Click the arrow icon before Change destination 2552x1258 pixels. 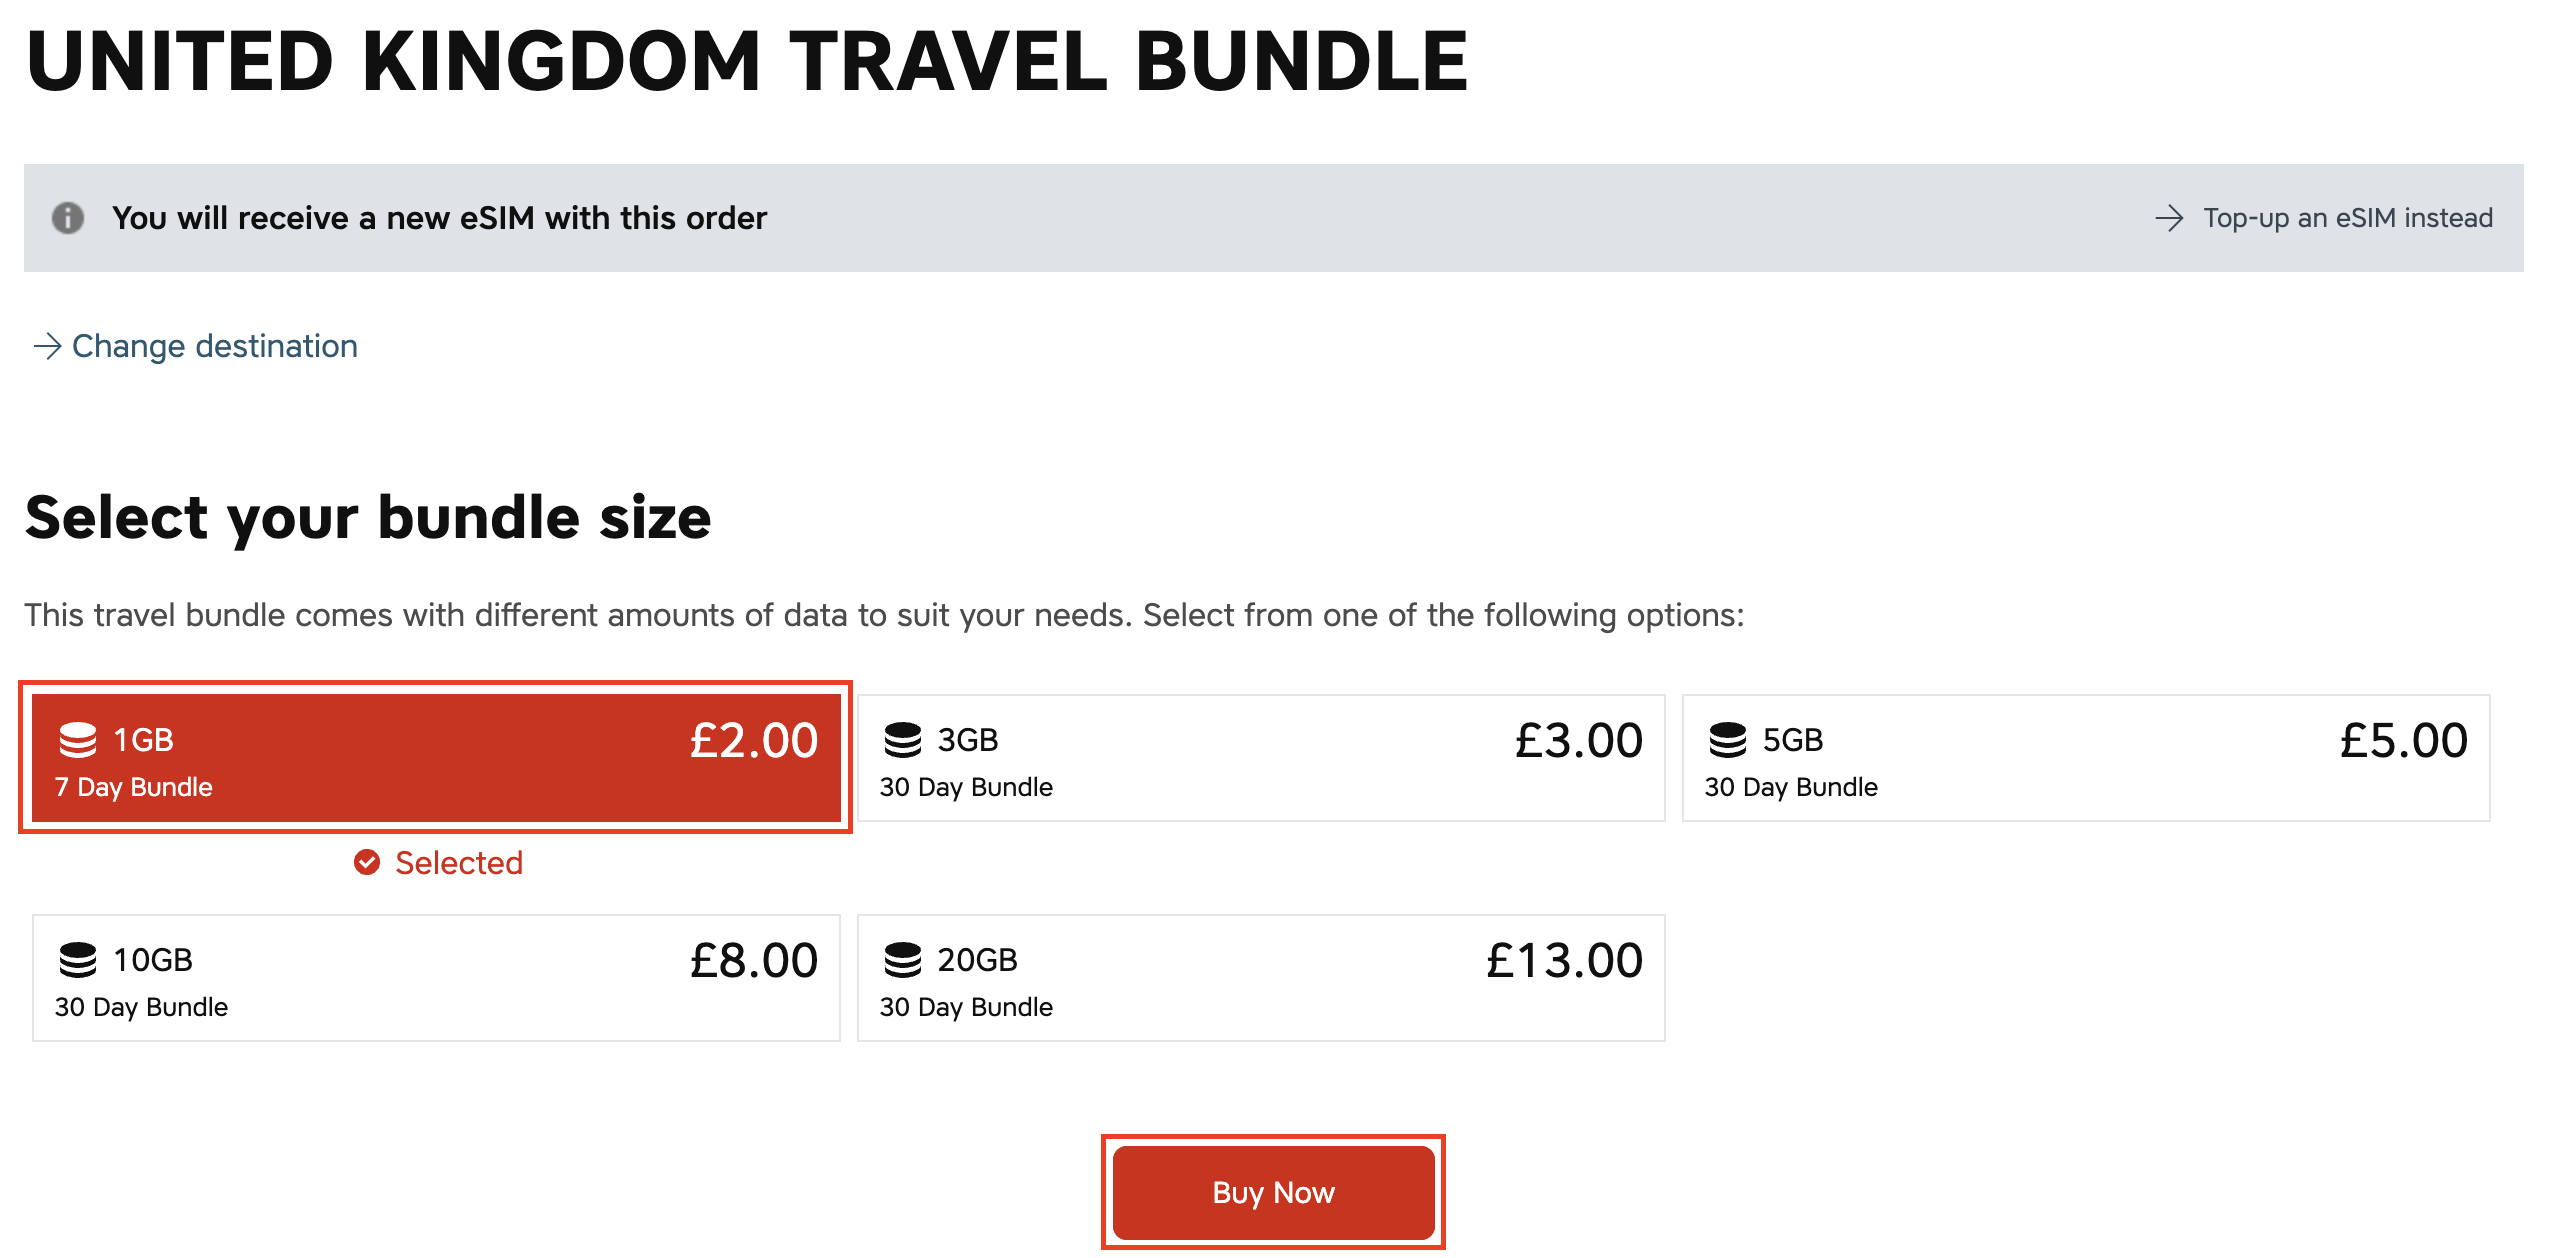[47, 346]
